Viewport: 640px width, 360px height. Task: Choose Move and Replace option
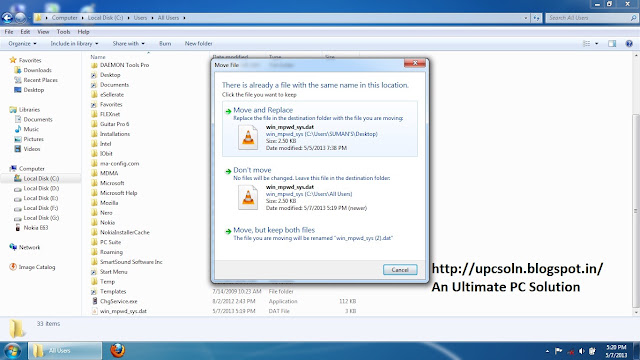pyautogui.click(x=320, y=129)
